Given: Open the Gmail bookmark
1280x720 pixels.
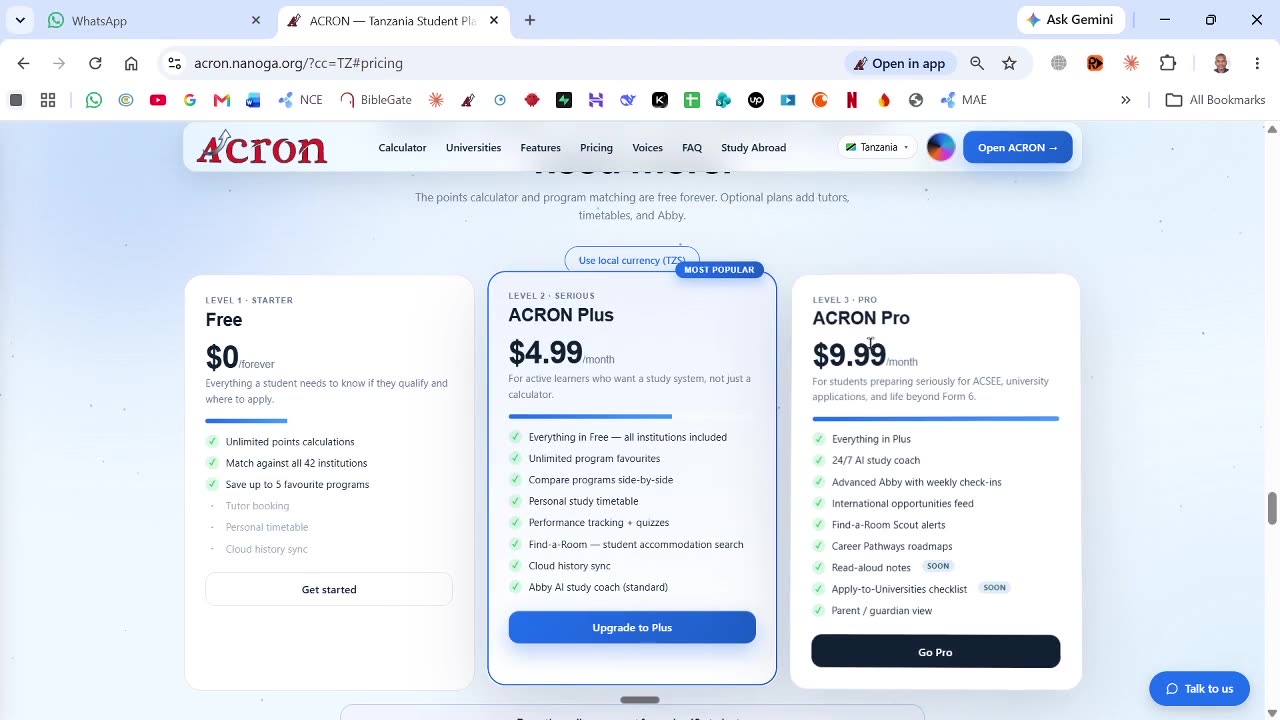Looking at the screenshot, I should point(222,100).
